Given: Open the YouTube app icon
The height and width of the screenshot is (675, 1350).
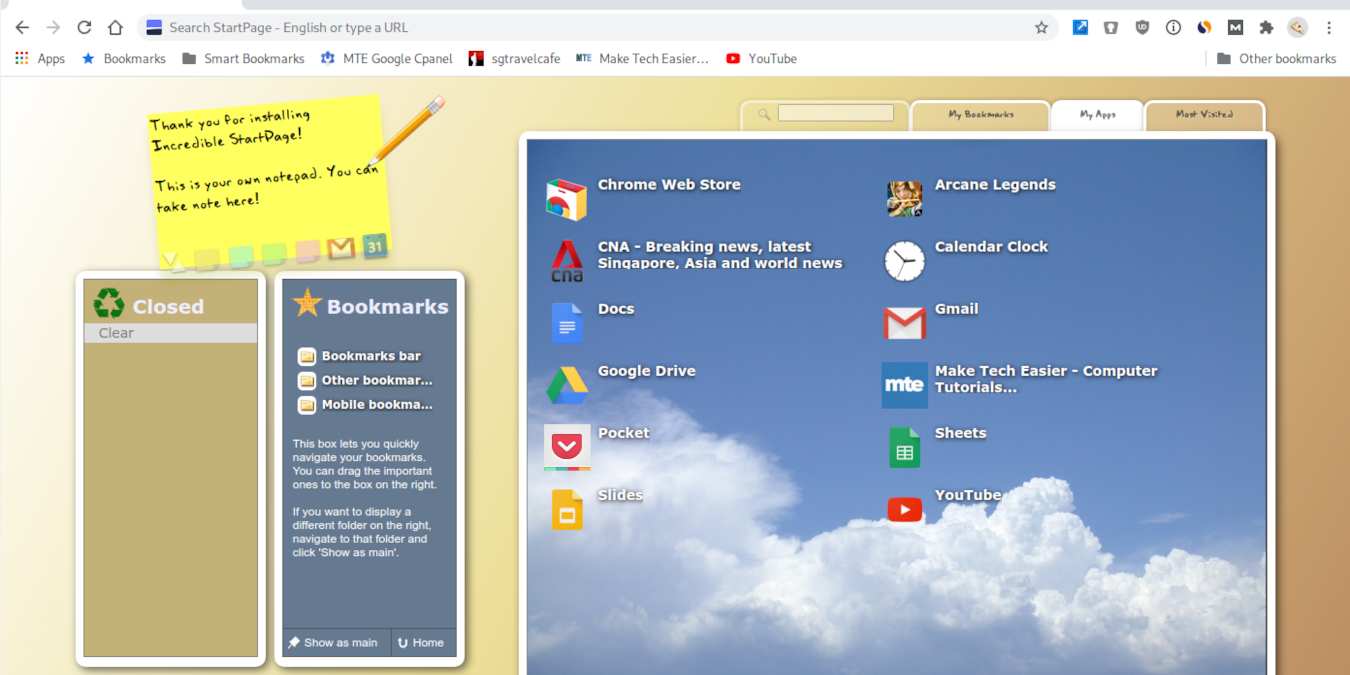Looking at the screenshot, I should (x=903, y=508).
